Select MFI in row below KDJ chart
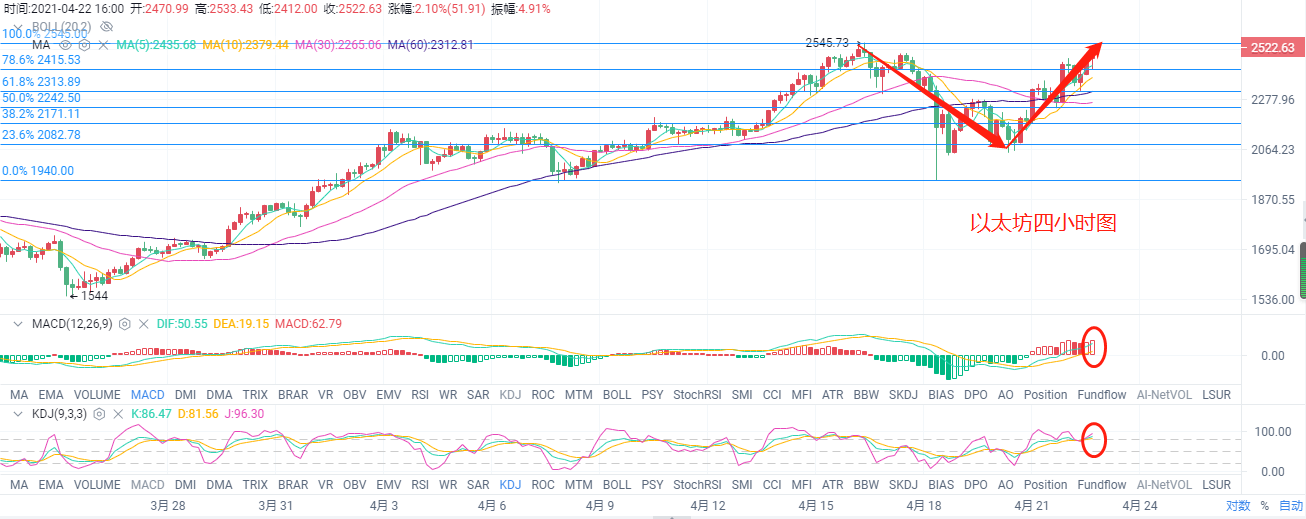The width and height of the screenshot is (1306, 519). coord(802,484)
